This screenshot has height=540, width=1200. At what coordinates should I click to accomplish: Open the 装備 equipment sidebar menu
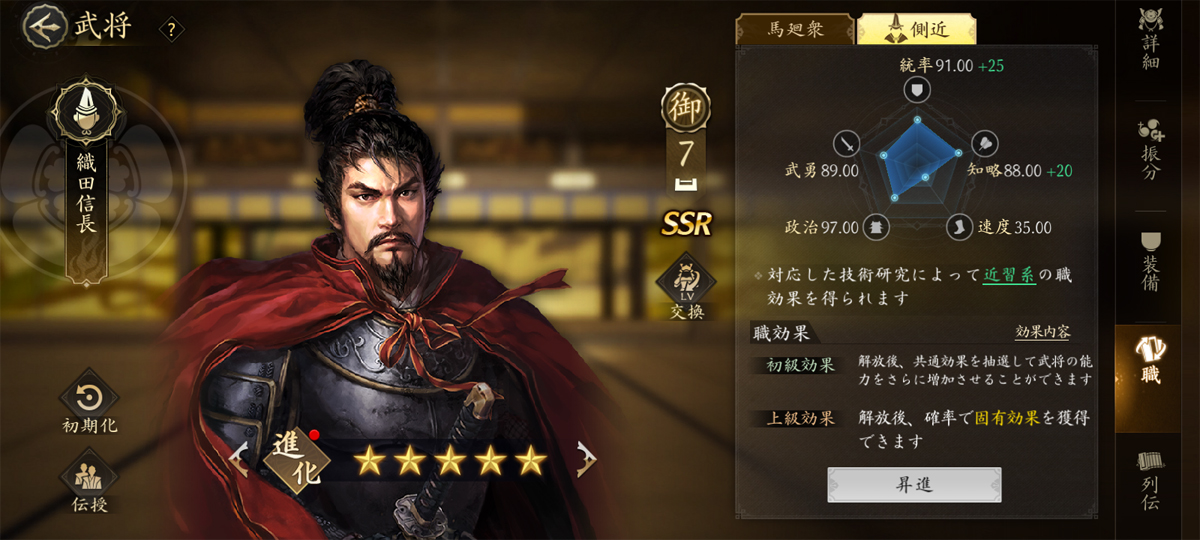click(1151, 262)
